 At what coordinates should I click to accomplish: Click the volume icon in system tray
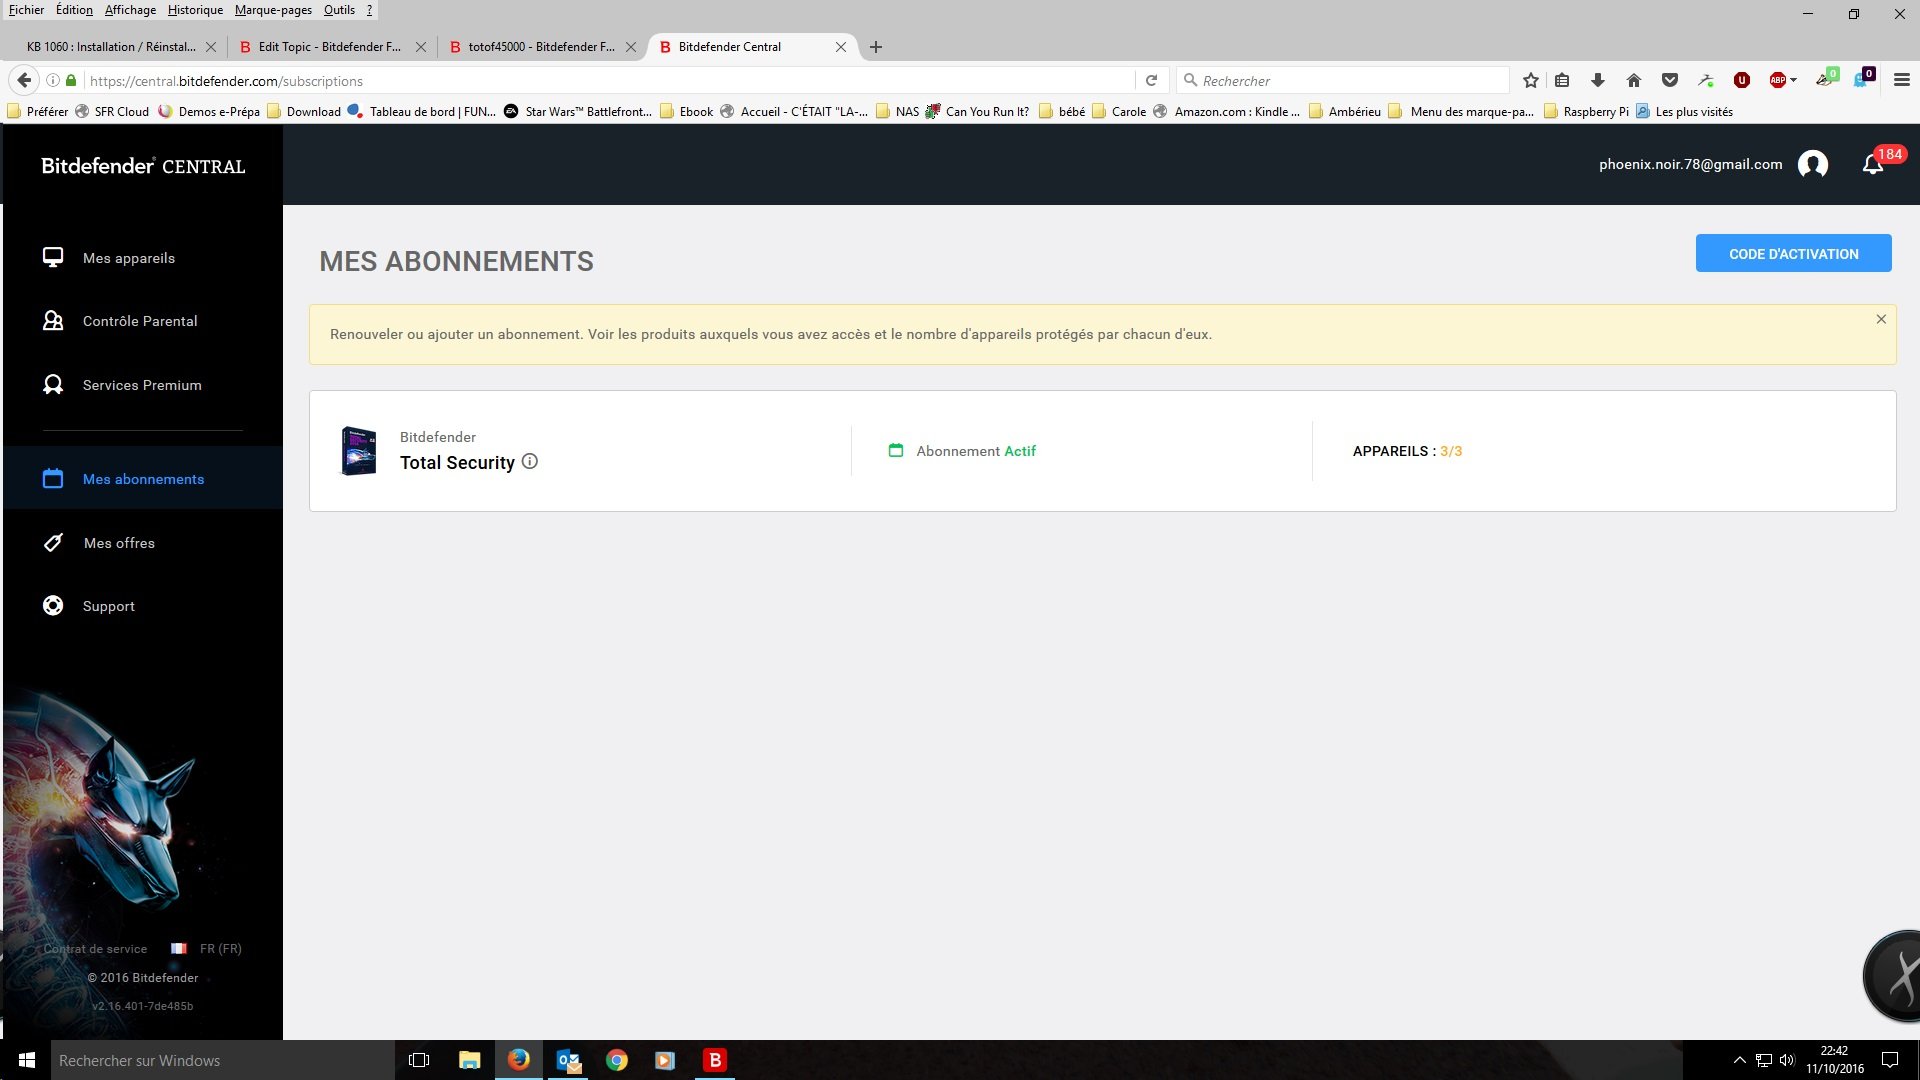pyautogui.click(x=1787, y=1060)
